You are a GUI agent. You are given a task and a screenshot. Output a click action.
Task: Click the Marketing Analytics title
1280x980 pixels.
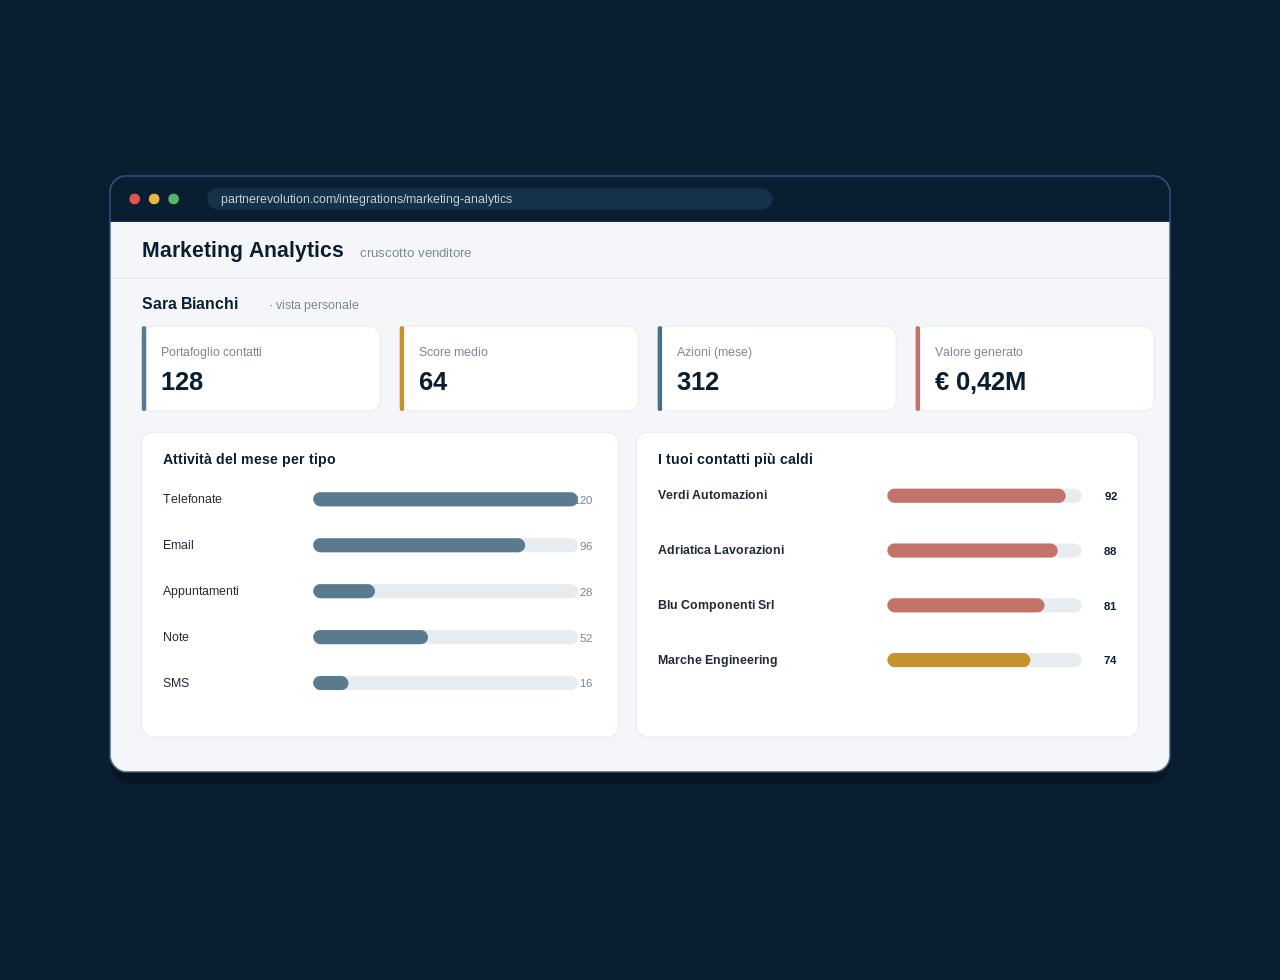pyautogui.click(x=243, y=250)
